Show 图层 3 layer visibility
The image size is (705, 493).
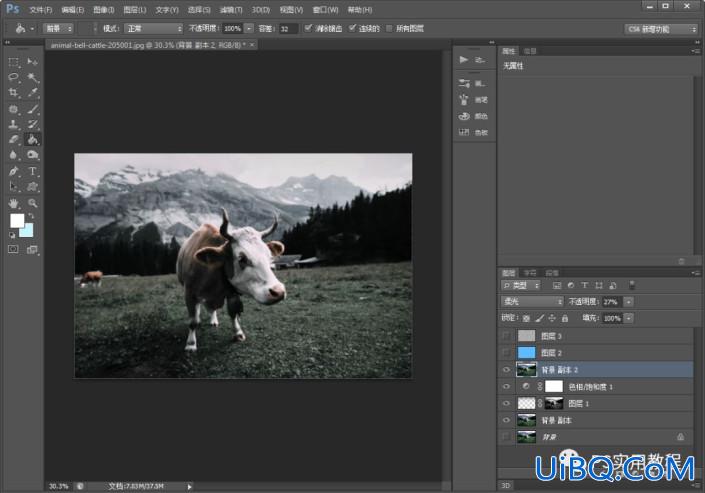click(506, 336)
